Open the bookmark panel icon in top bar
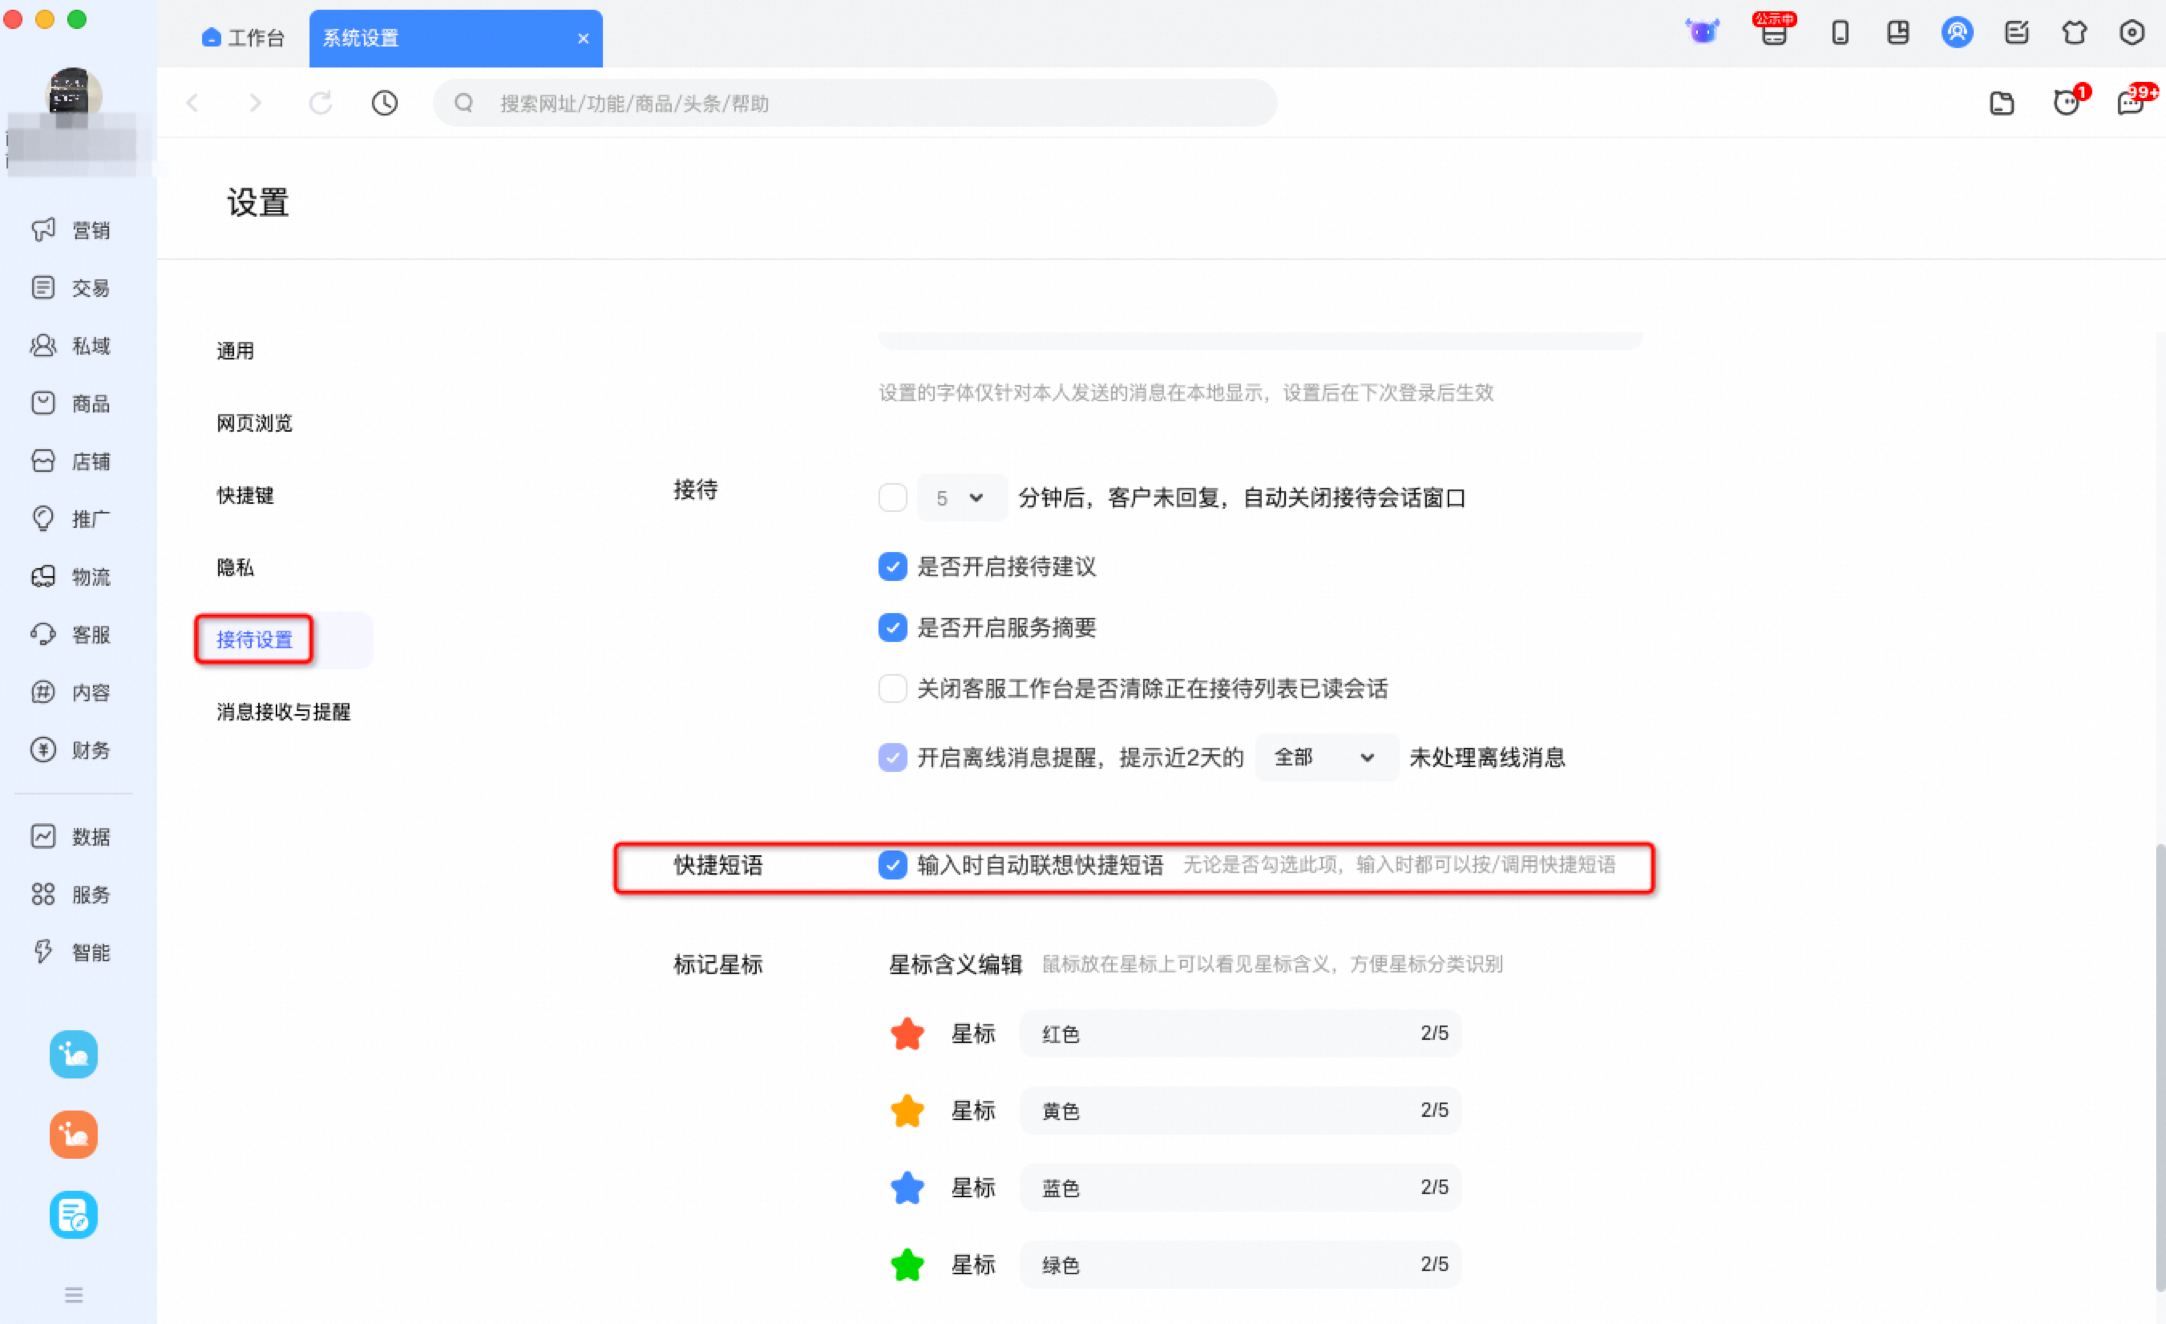2166x1324 pixels. tap(1898, 33)
